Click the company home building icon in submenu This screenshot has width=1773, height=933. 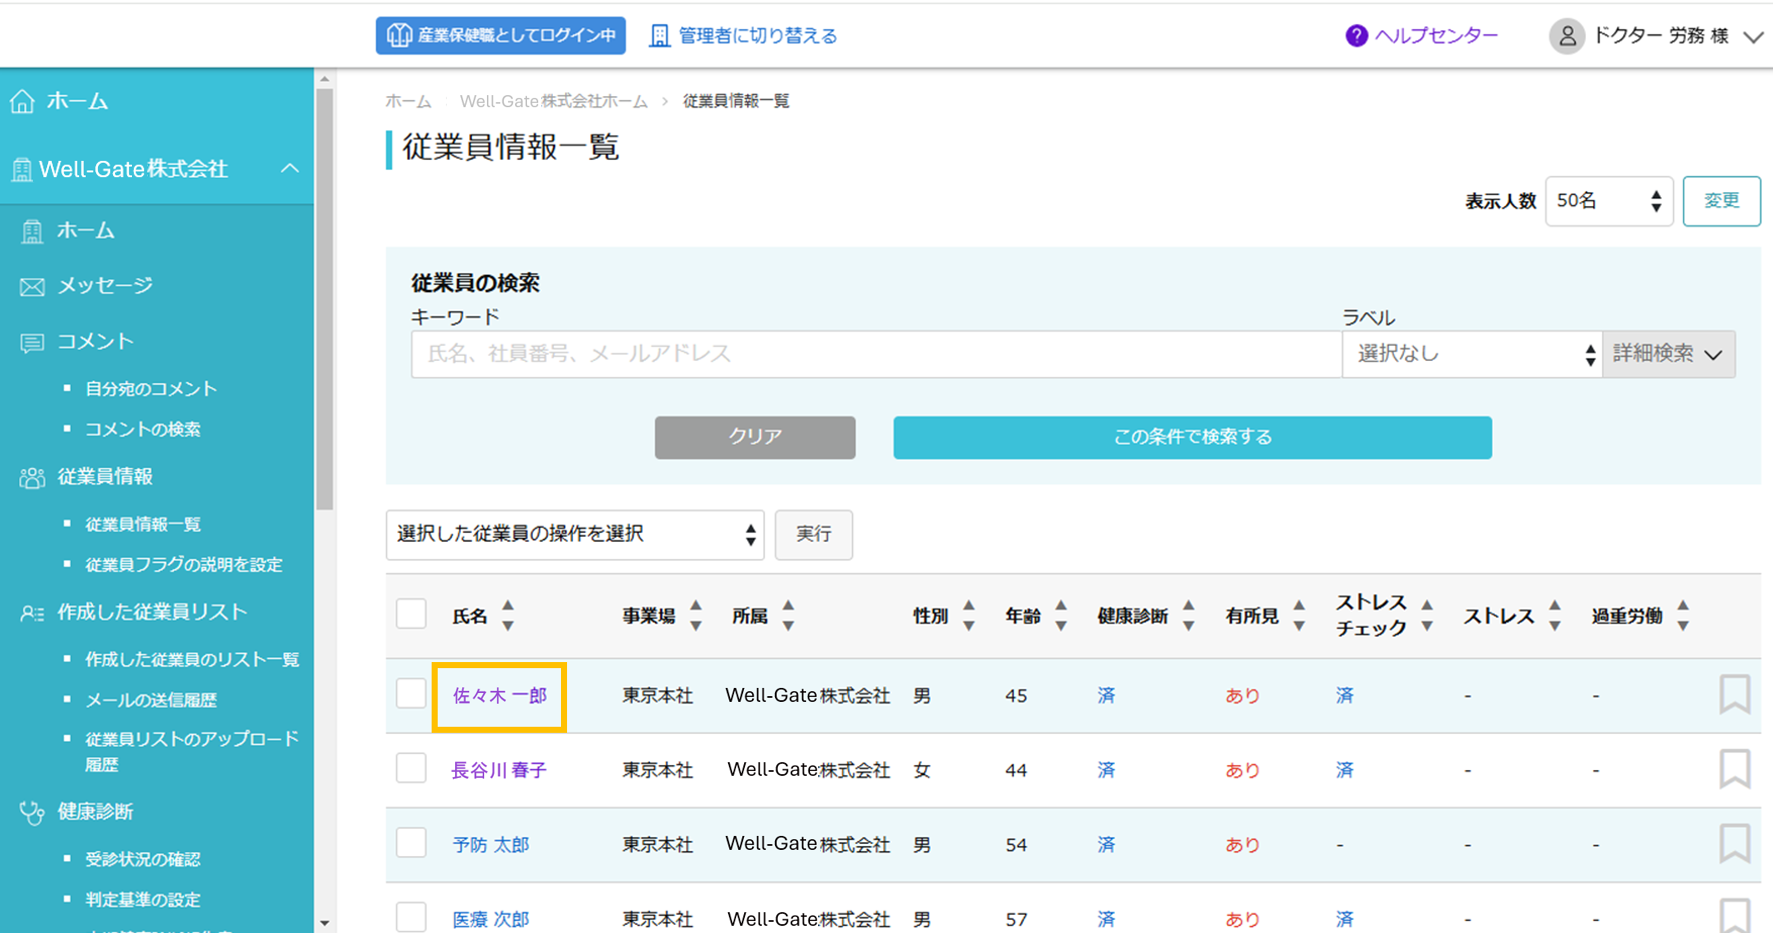32,231
